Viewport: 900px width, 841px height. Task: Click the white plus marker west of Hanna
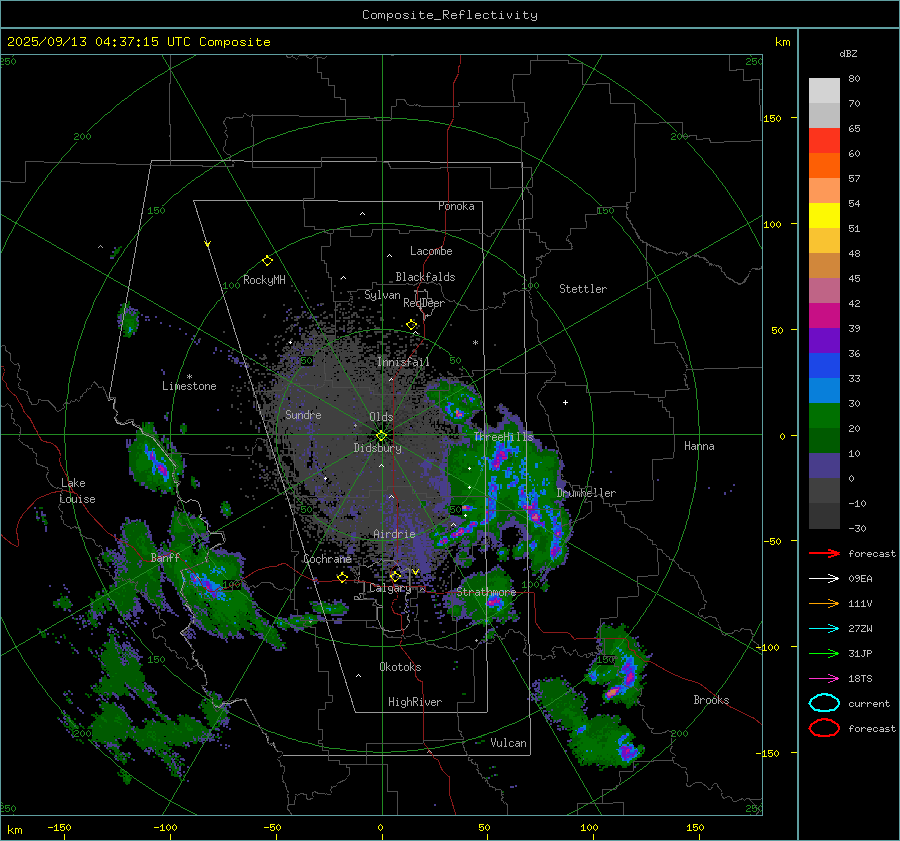coord(565,402)
